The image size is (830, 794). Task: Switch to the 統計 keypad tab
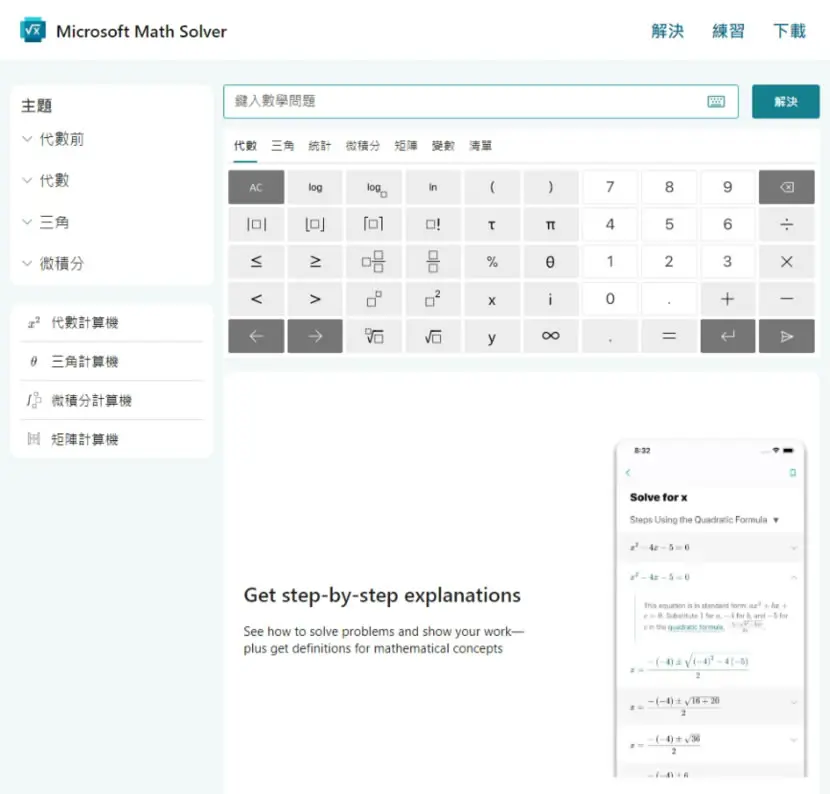pos(320,146)
